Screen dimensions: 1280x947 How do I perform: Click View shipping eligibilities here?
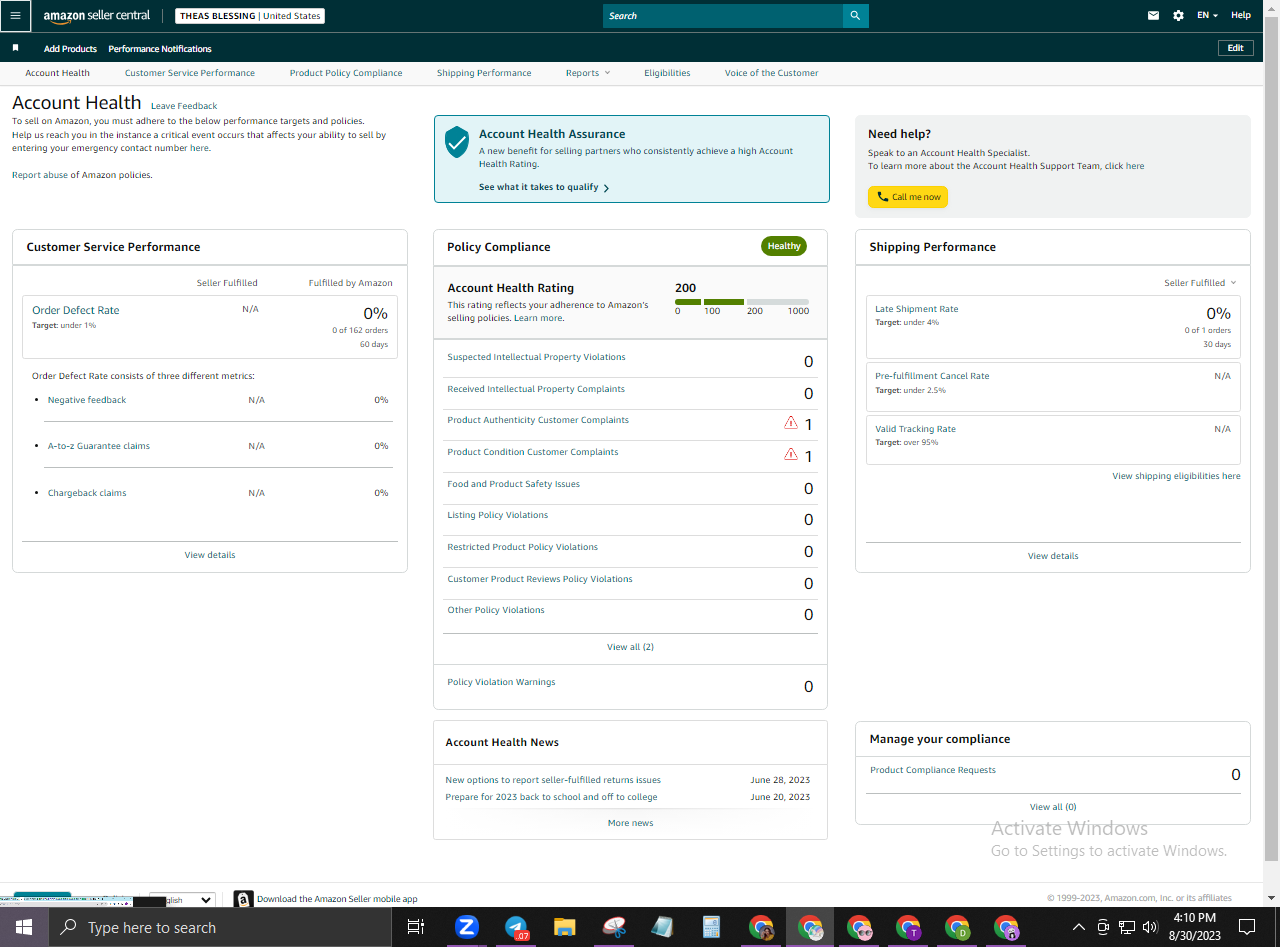click(1176, 476)
